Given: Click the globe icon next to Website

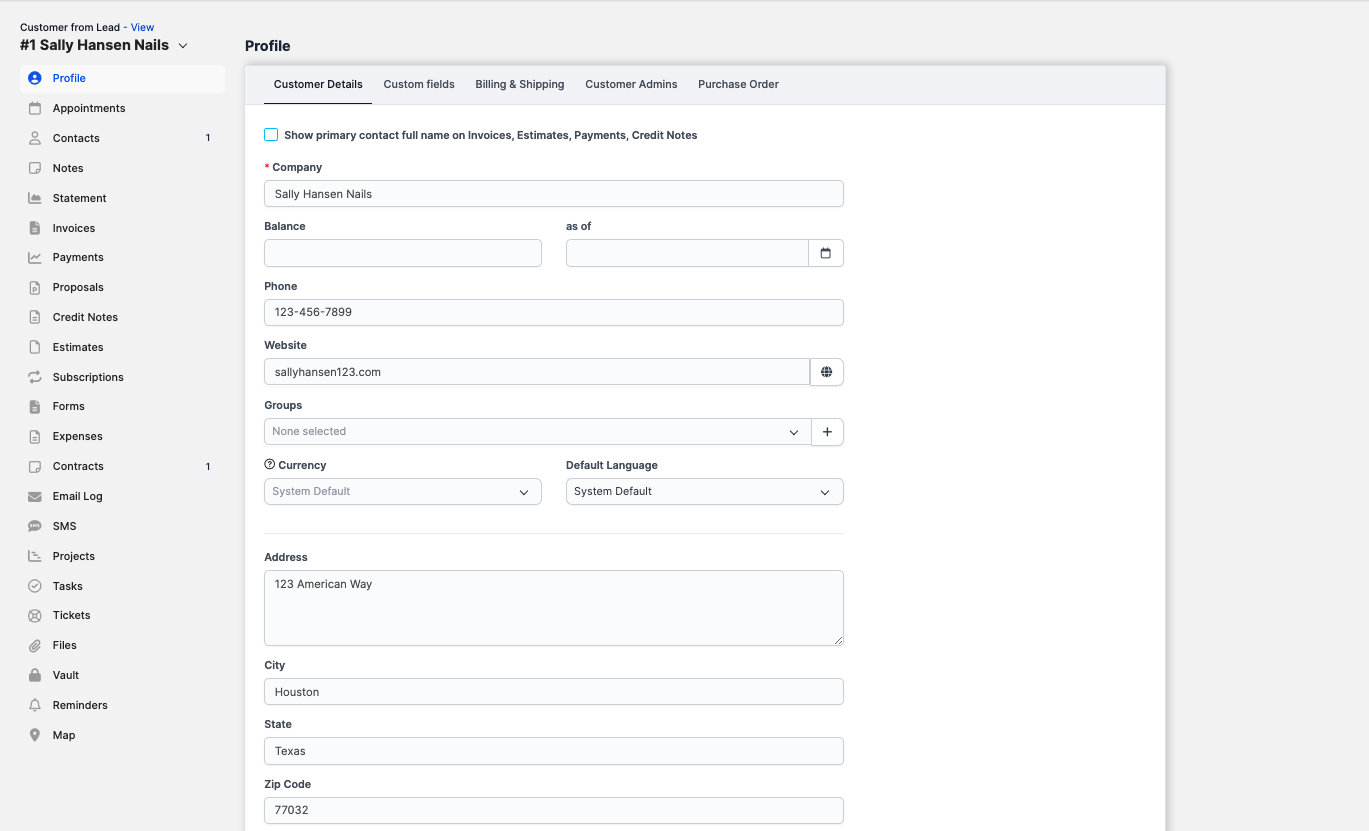Looking at the screenshot, I should point(827,371).
